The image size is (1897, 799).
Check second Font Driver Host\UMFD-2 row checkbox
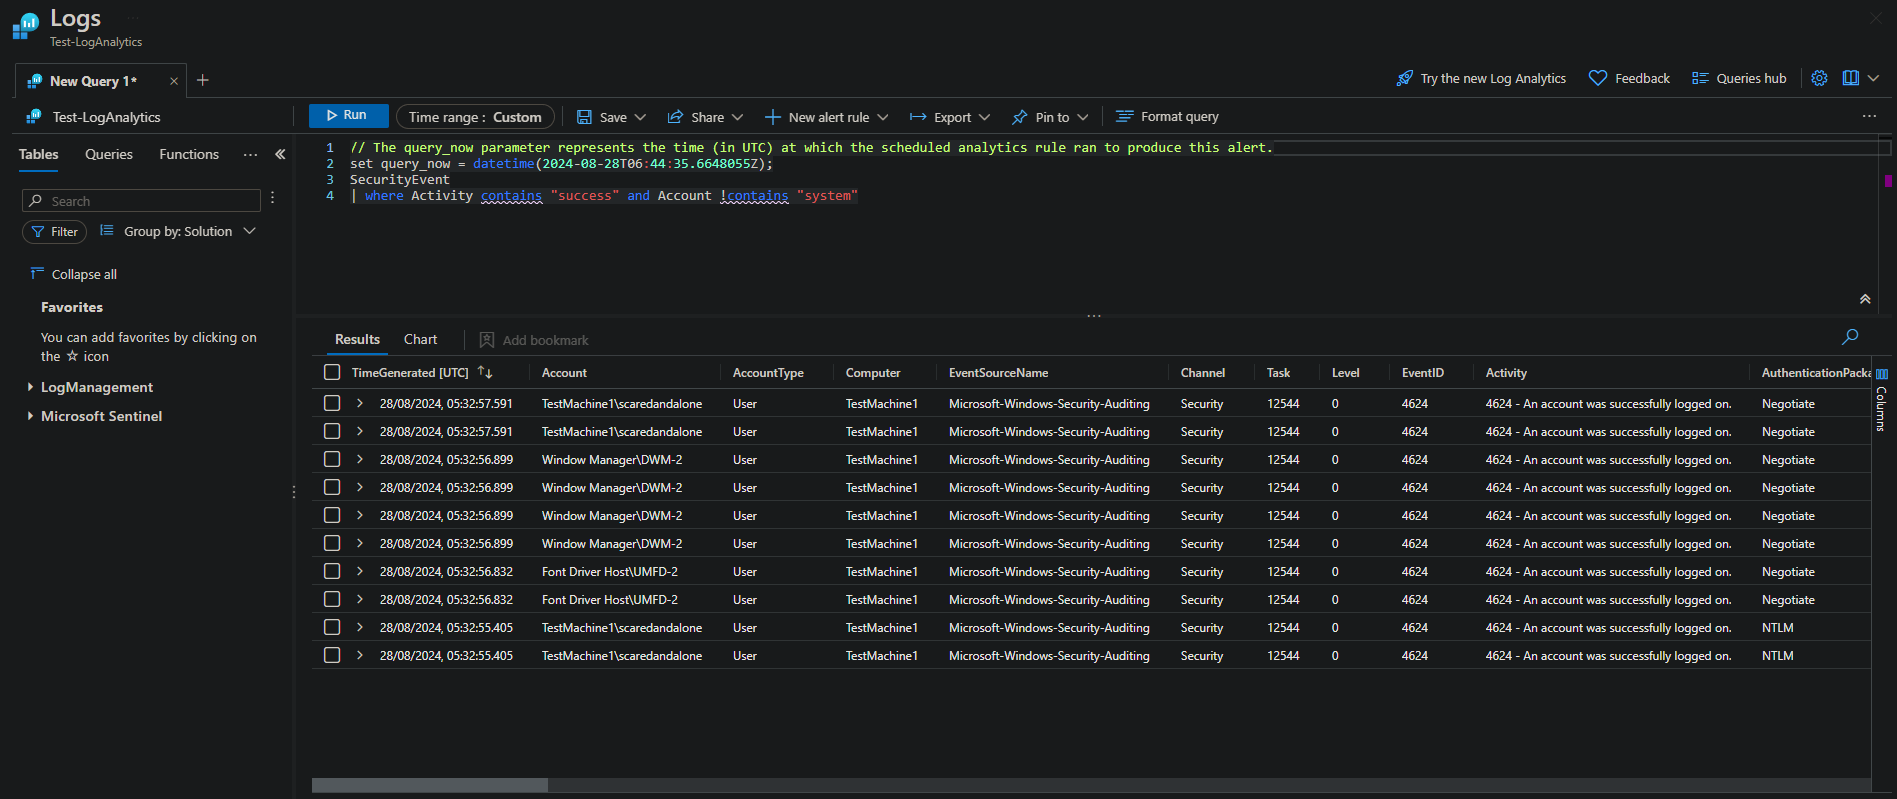(332, 599)
